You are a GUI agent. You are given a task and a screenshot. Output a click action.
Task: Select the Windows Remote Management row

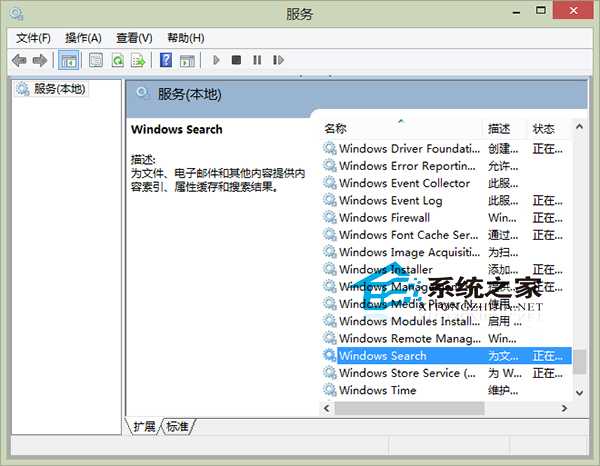(x=445, y=338)
